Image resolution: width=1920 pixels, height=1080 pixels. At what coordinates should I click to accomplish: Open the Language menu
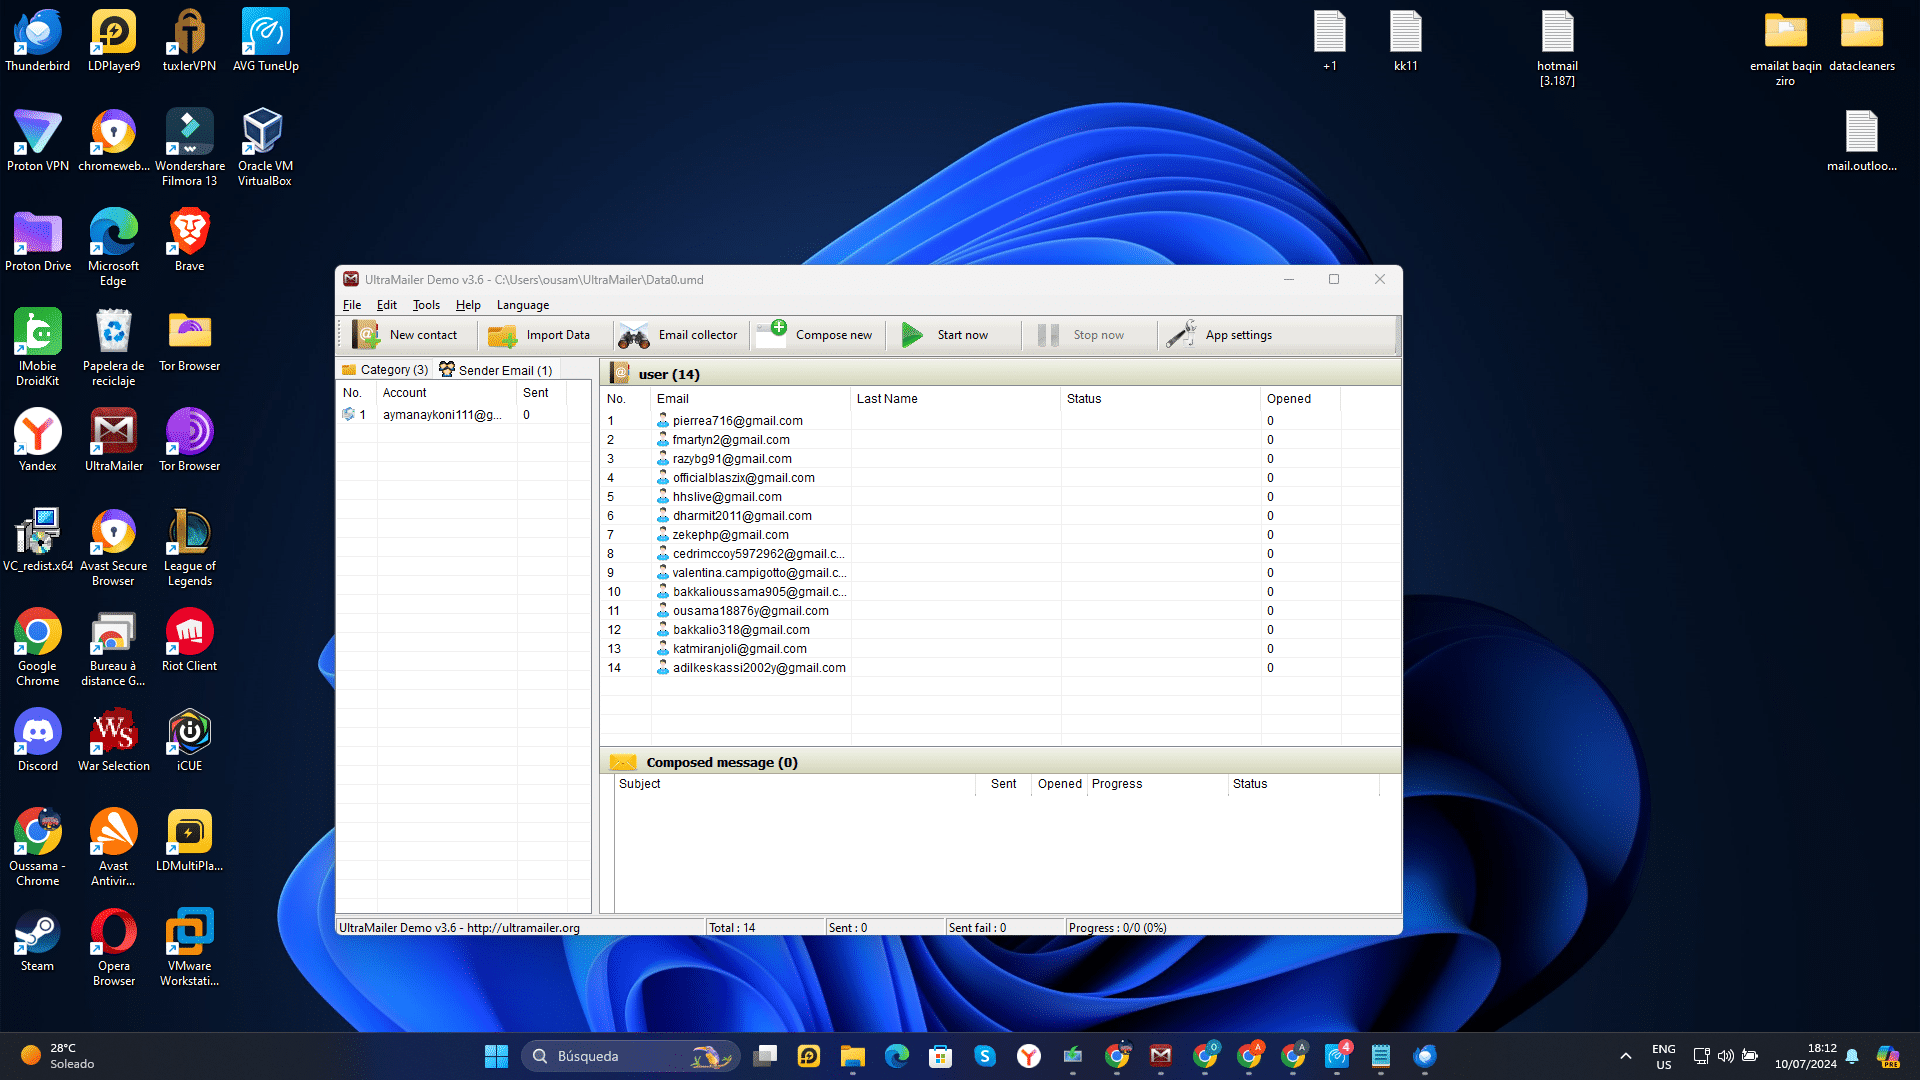(x=523, y=305)
